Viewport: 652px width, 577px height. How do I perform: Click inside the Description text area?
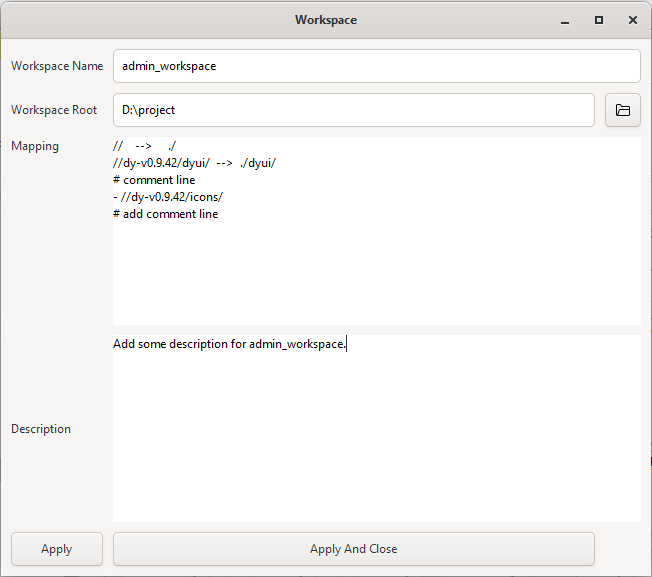[376, 429]
